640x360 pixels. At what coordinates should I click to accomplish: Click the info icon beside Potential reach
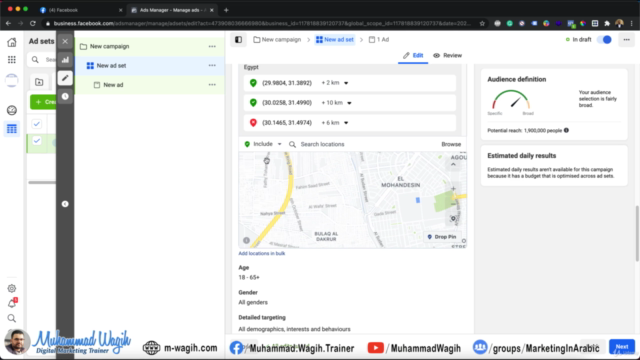coord(566,130)
